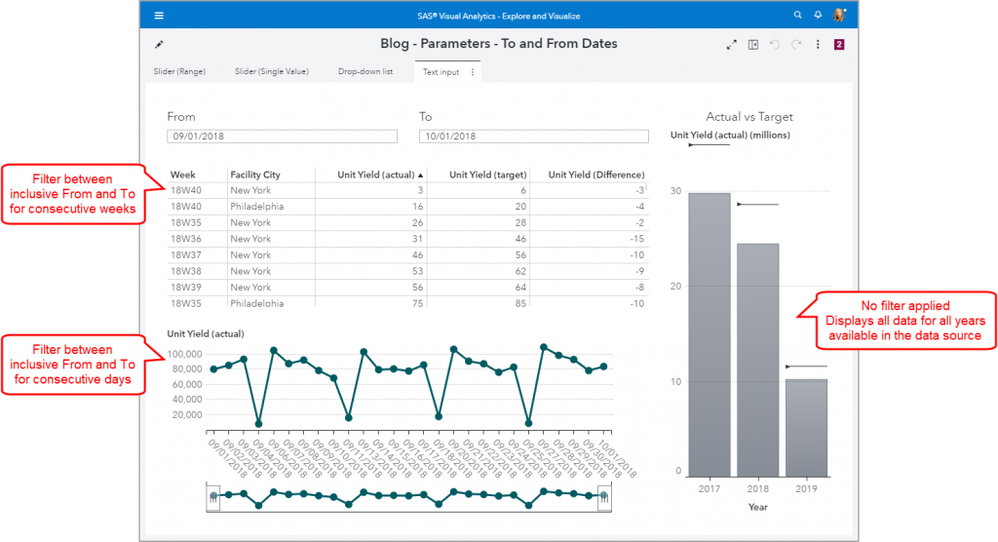Switch to the Slider (Single Value) tab
The height and width of the screenshot is (542, 998).
click(x=271, y=72)
